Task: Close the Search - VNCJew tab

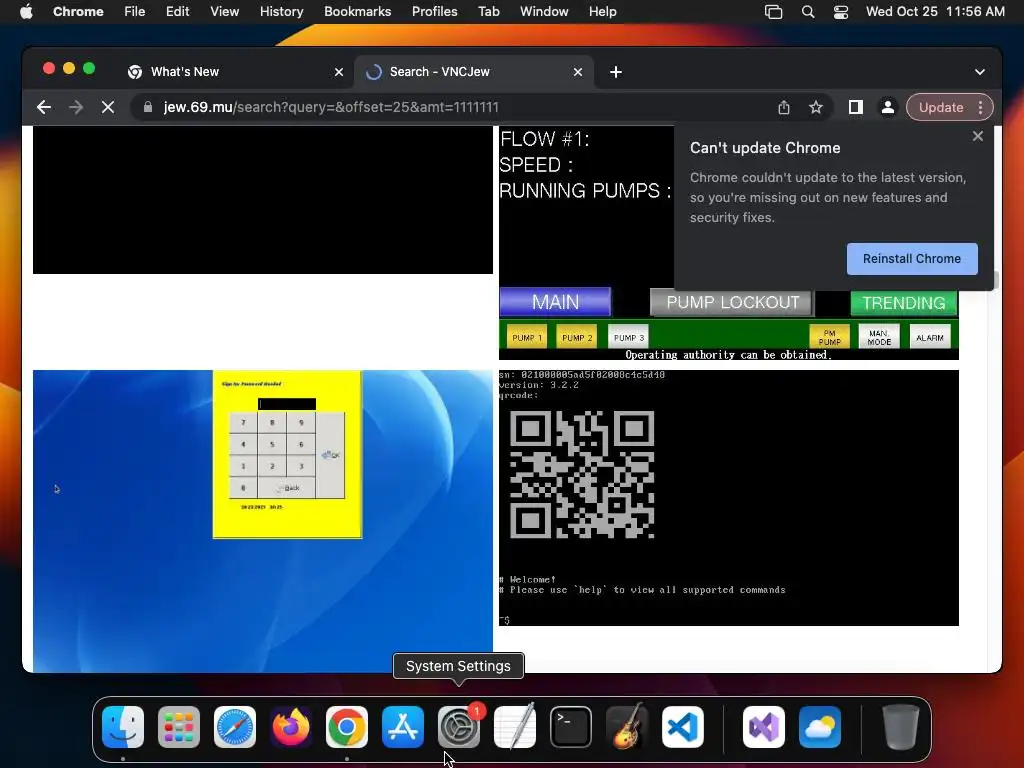Action: 578,72
